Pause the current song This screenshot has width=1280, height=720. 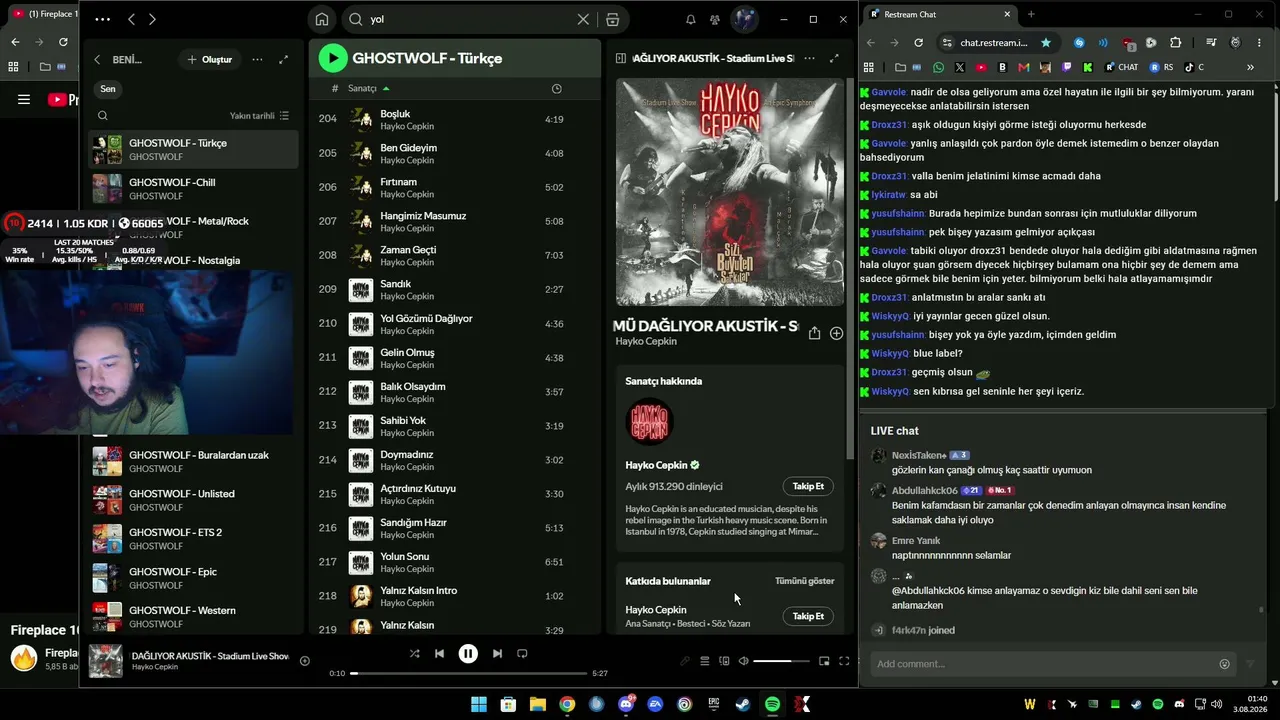[x=468, y=654]
